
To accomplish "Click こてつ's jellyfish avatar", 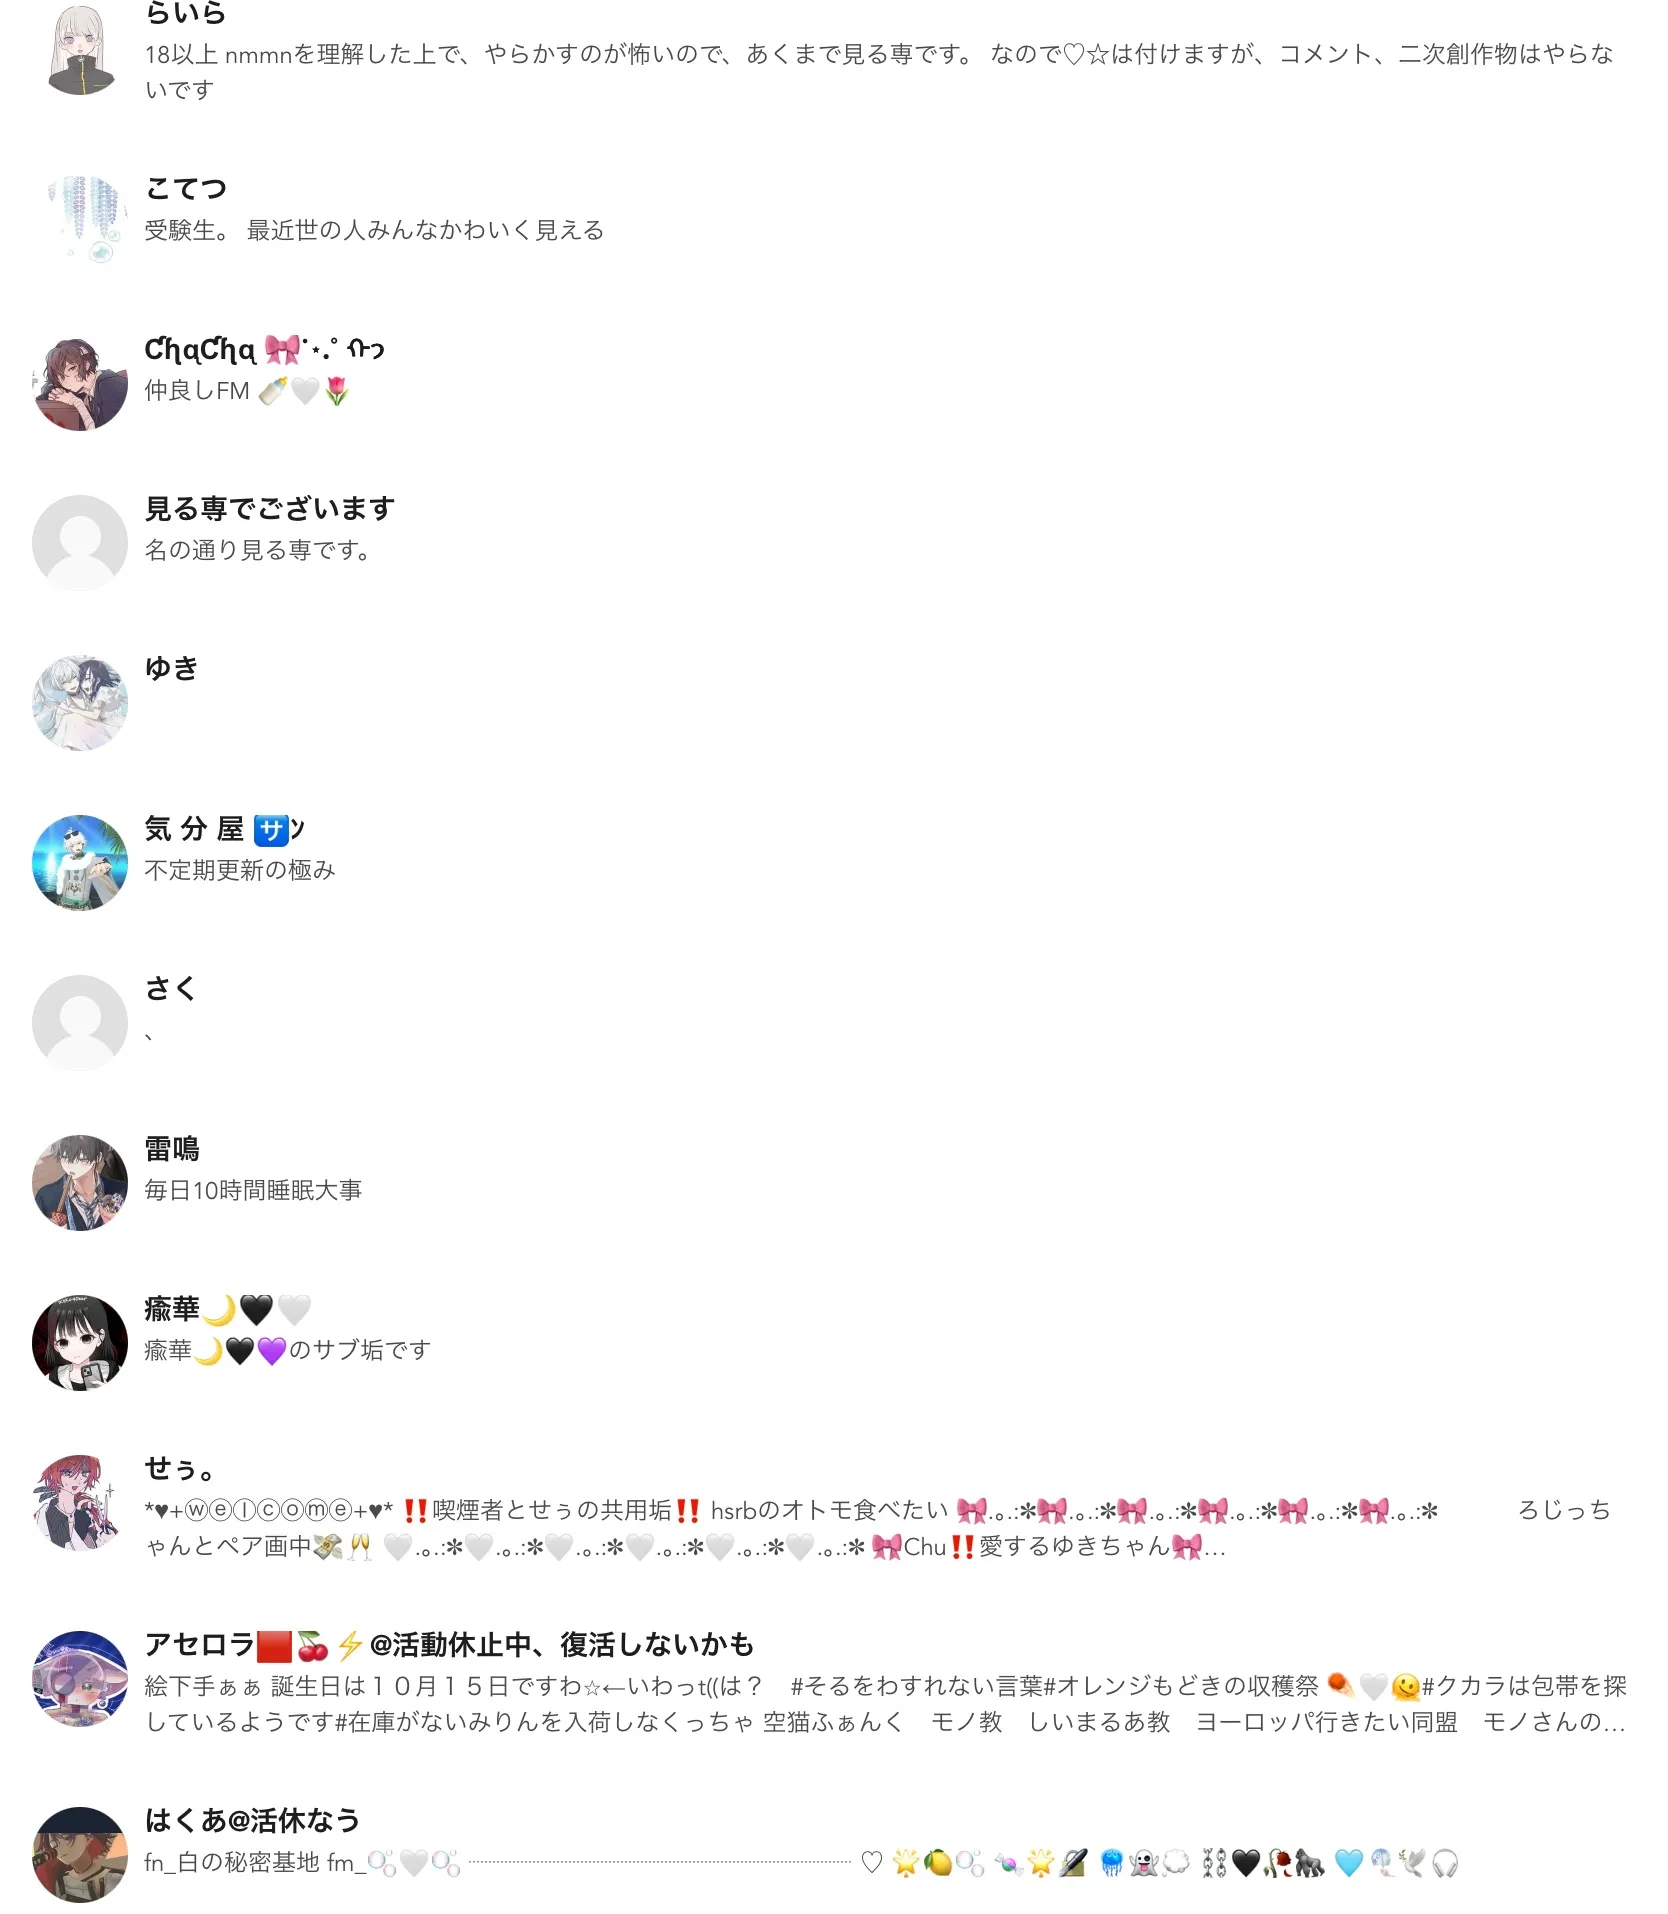I will coord(80,222).
